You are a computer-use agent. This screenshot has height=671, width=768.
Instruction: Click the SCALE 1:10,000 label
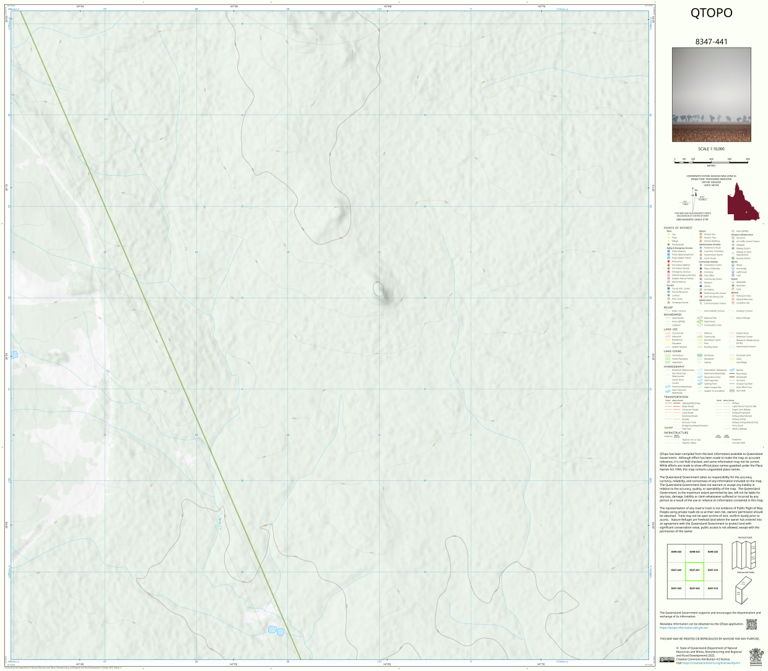[711, 149]
